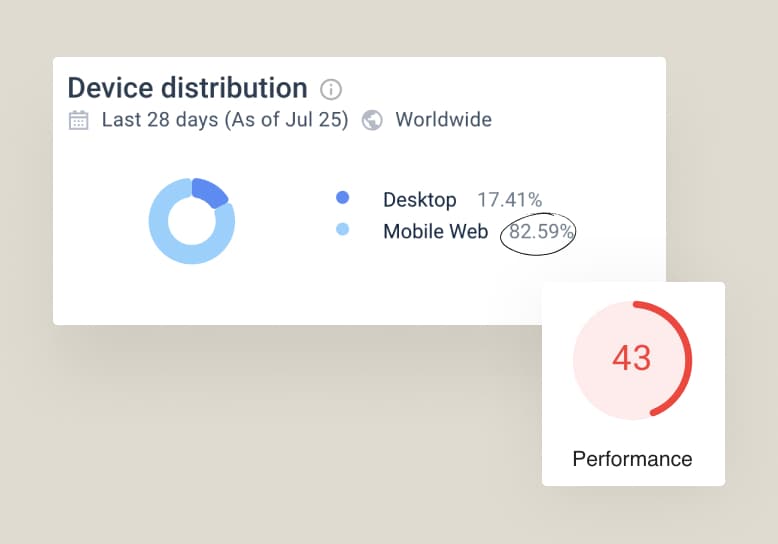
Task: Click the Desktop legend label
Action: (419, 200)
